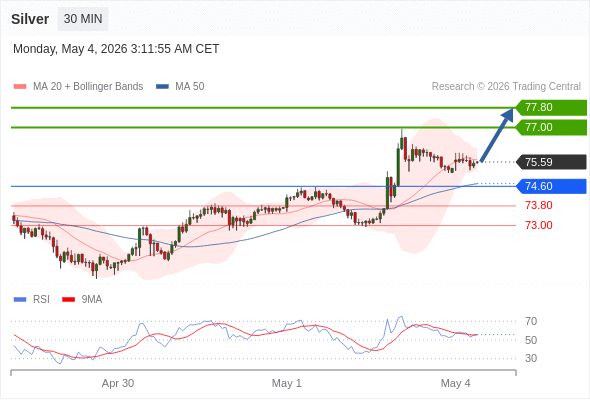Click the Silver chart title
The width and height of the screenshot is (590, 400).
click(x=30, y=19)
